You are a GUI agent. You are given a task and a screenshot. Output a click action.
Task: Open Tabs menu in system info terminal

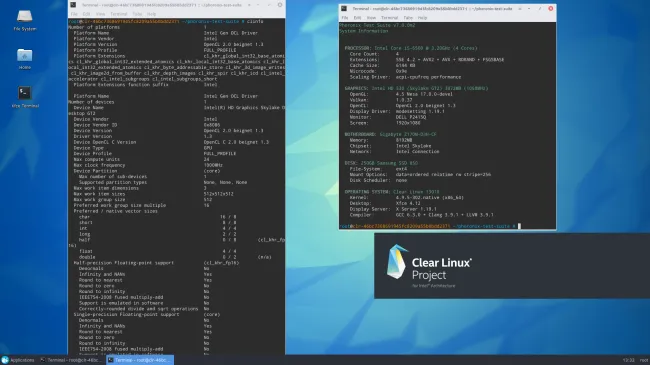pyautogui.click(x=408, y=18)
